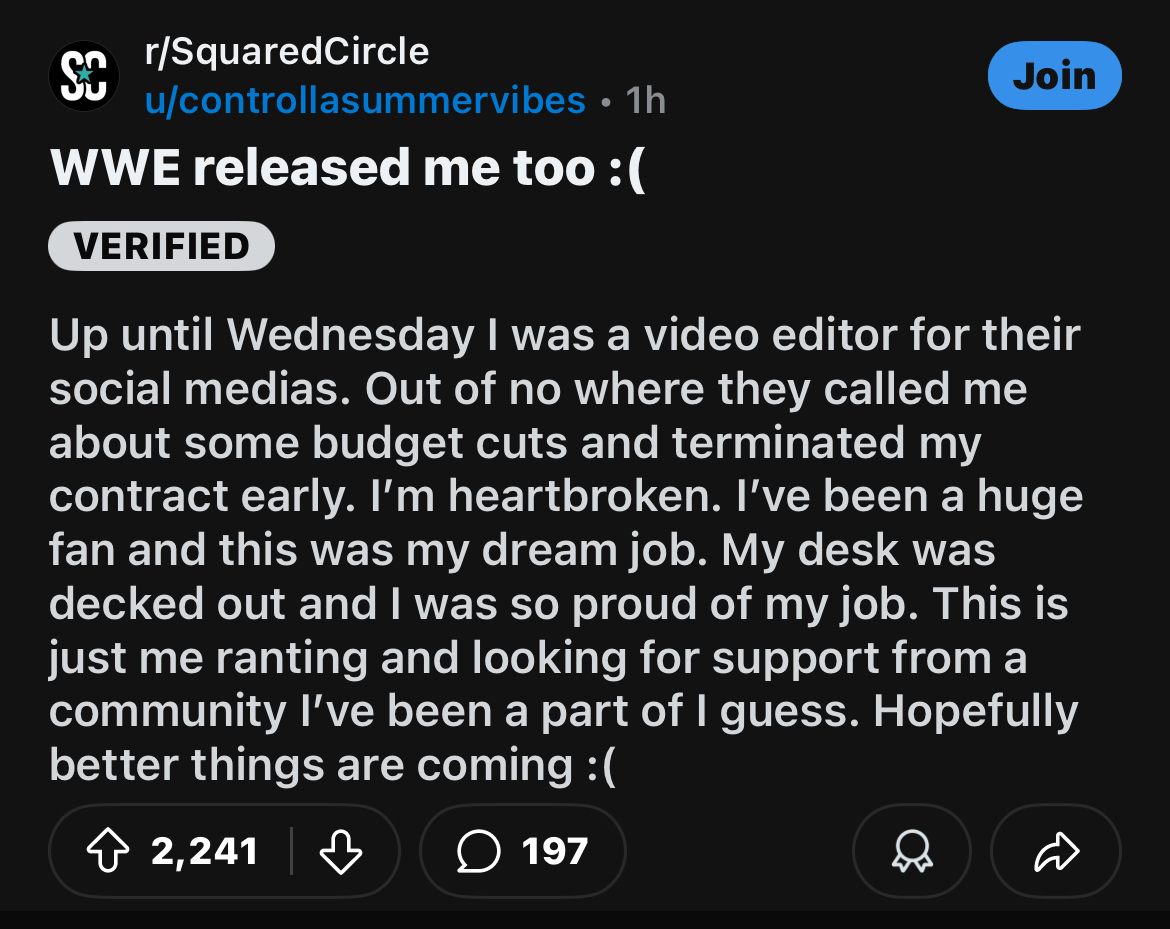Click the 2,241 vote count
1170x929 pixels.
pos(204,851)
